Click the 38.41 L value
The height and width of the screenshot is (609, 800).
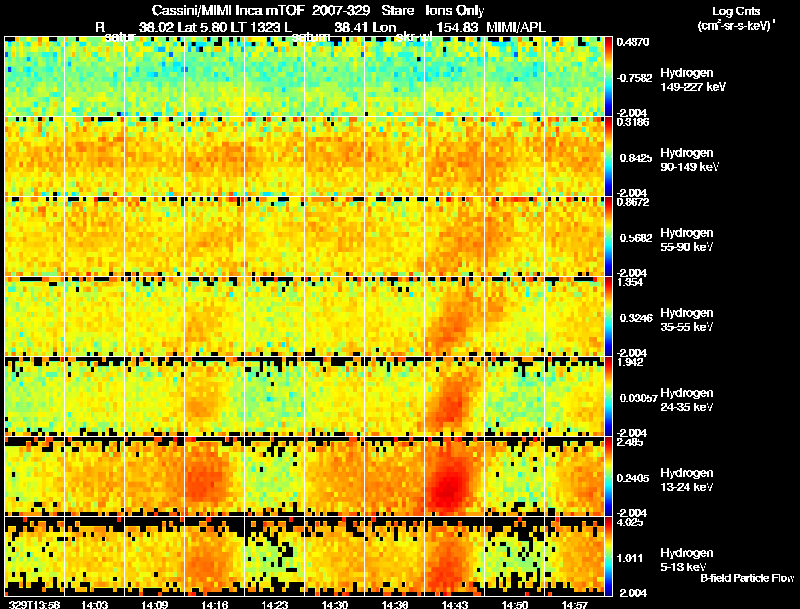click(x=354, y=27)
